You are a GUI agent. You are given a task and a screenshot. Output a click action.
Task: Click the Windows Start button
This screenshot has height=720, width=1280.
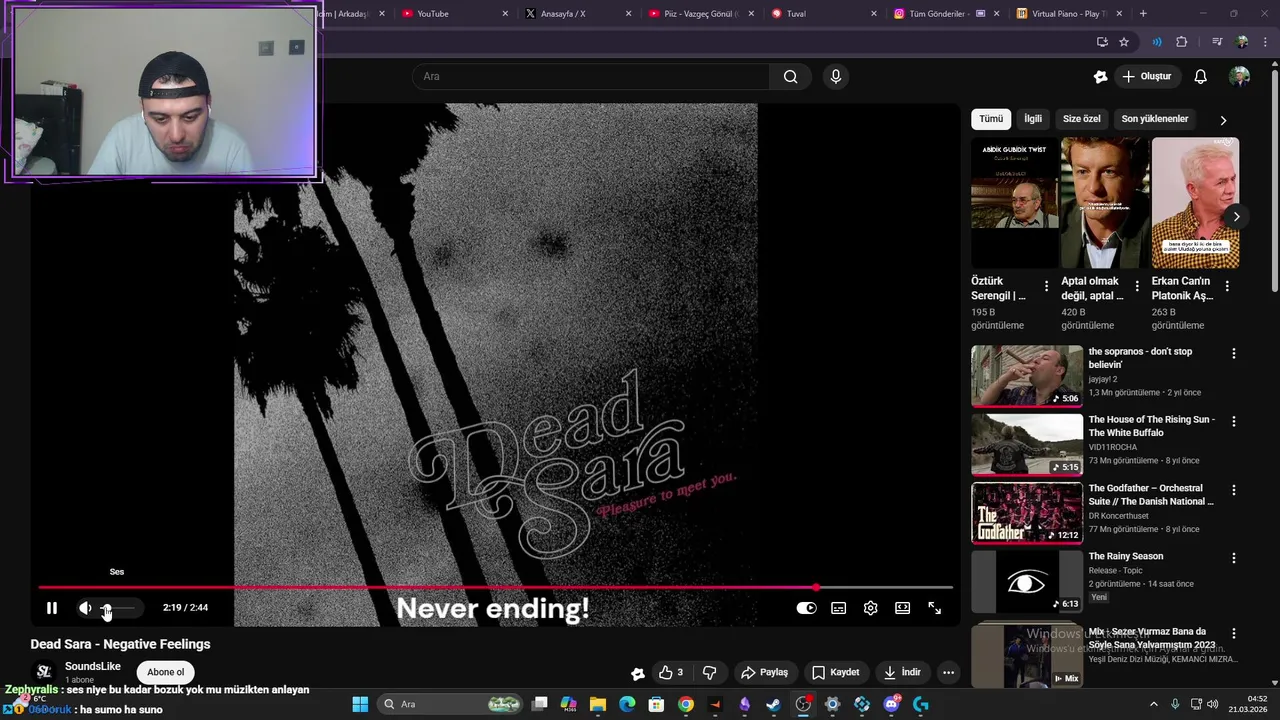pyautogui.click(x=360, y=704)
